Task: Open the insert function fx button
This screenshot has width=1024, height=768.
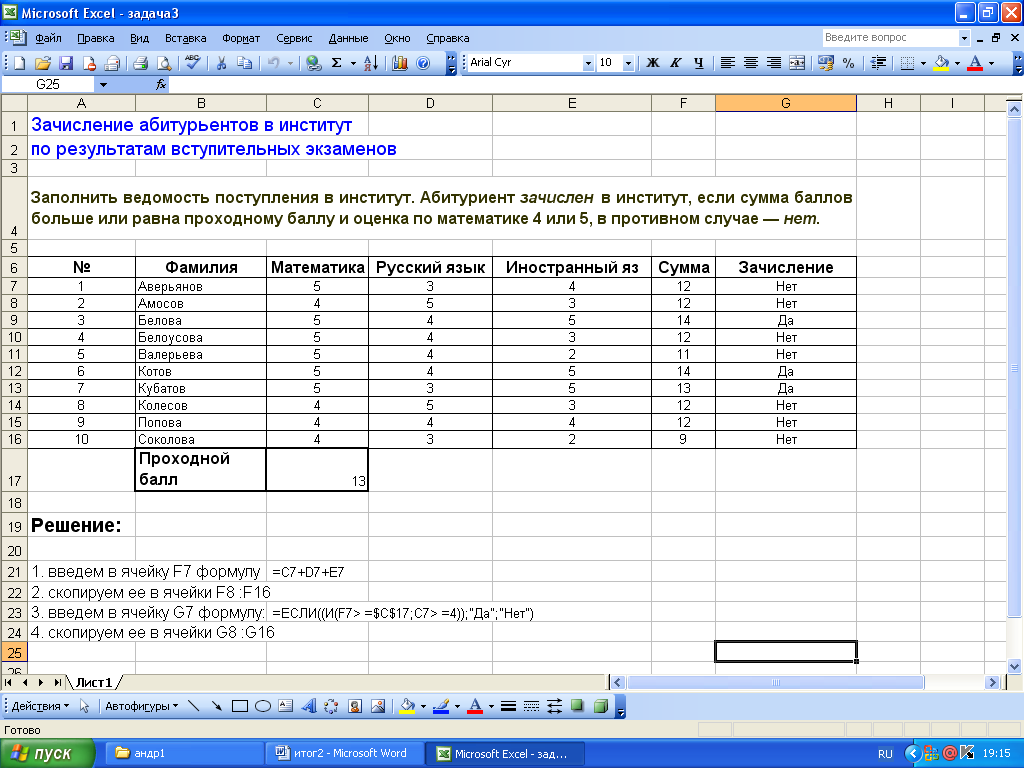Action: tap(161, 84)
